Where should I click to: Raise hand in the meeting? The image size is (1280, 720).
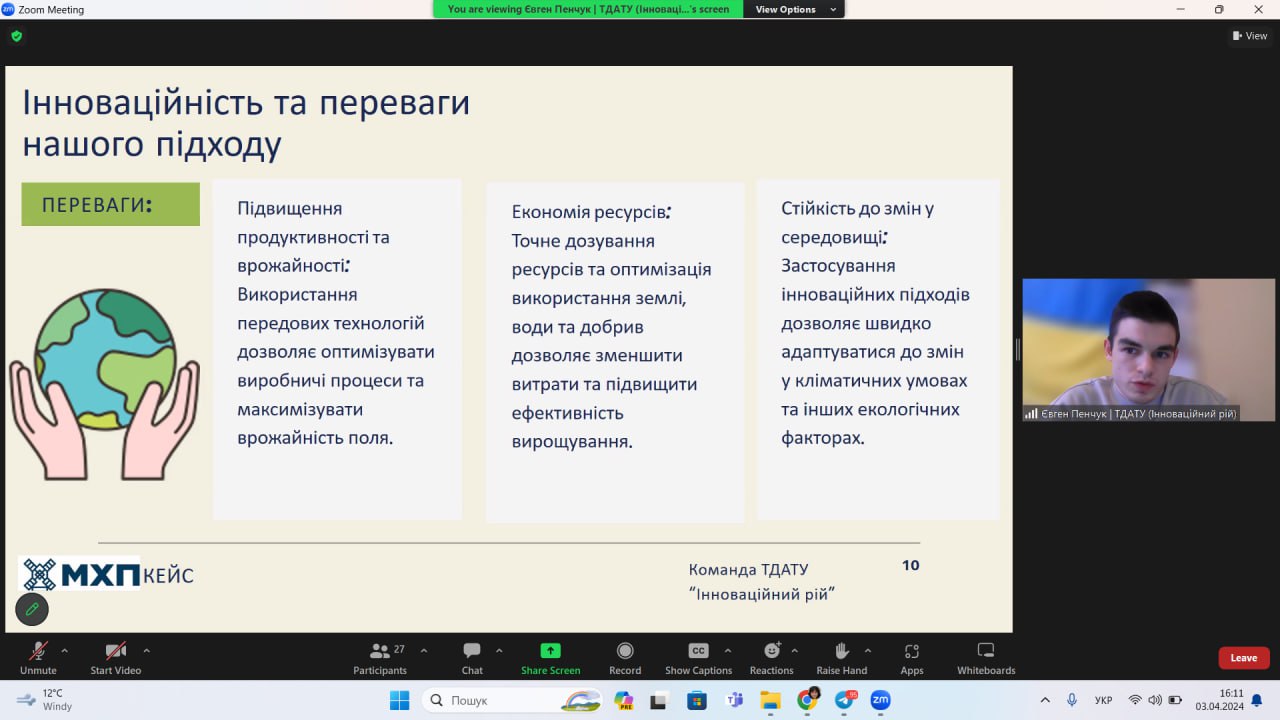(841, 651)
